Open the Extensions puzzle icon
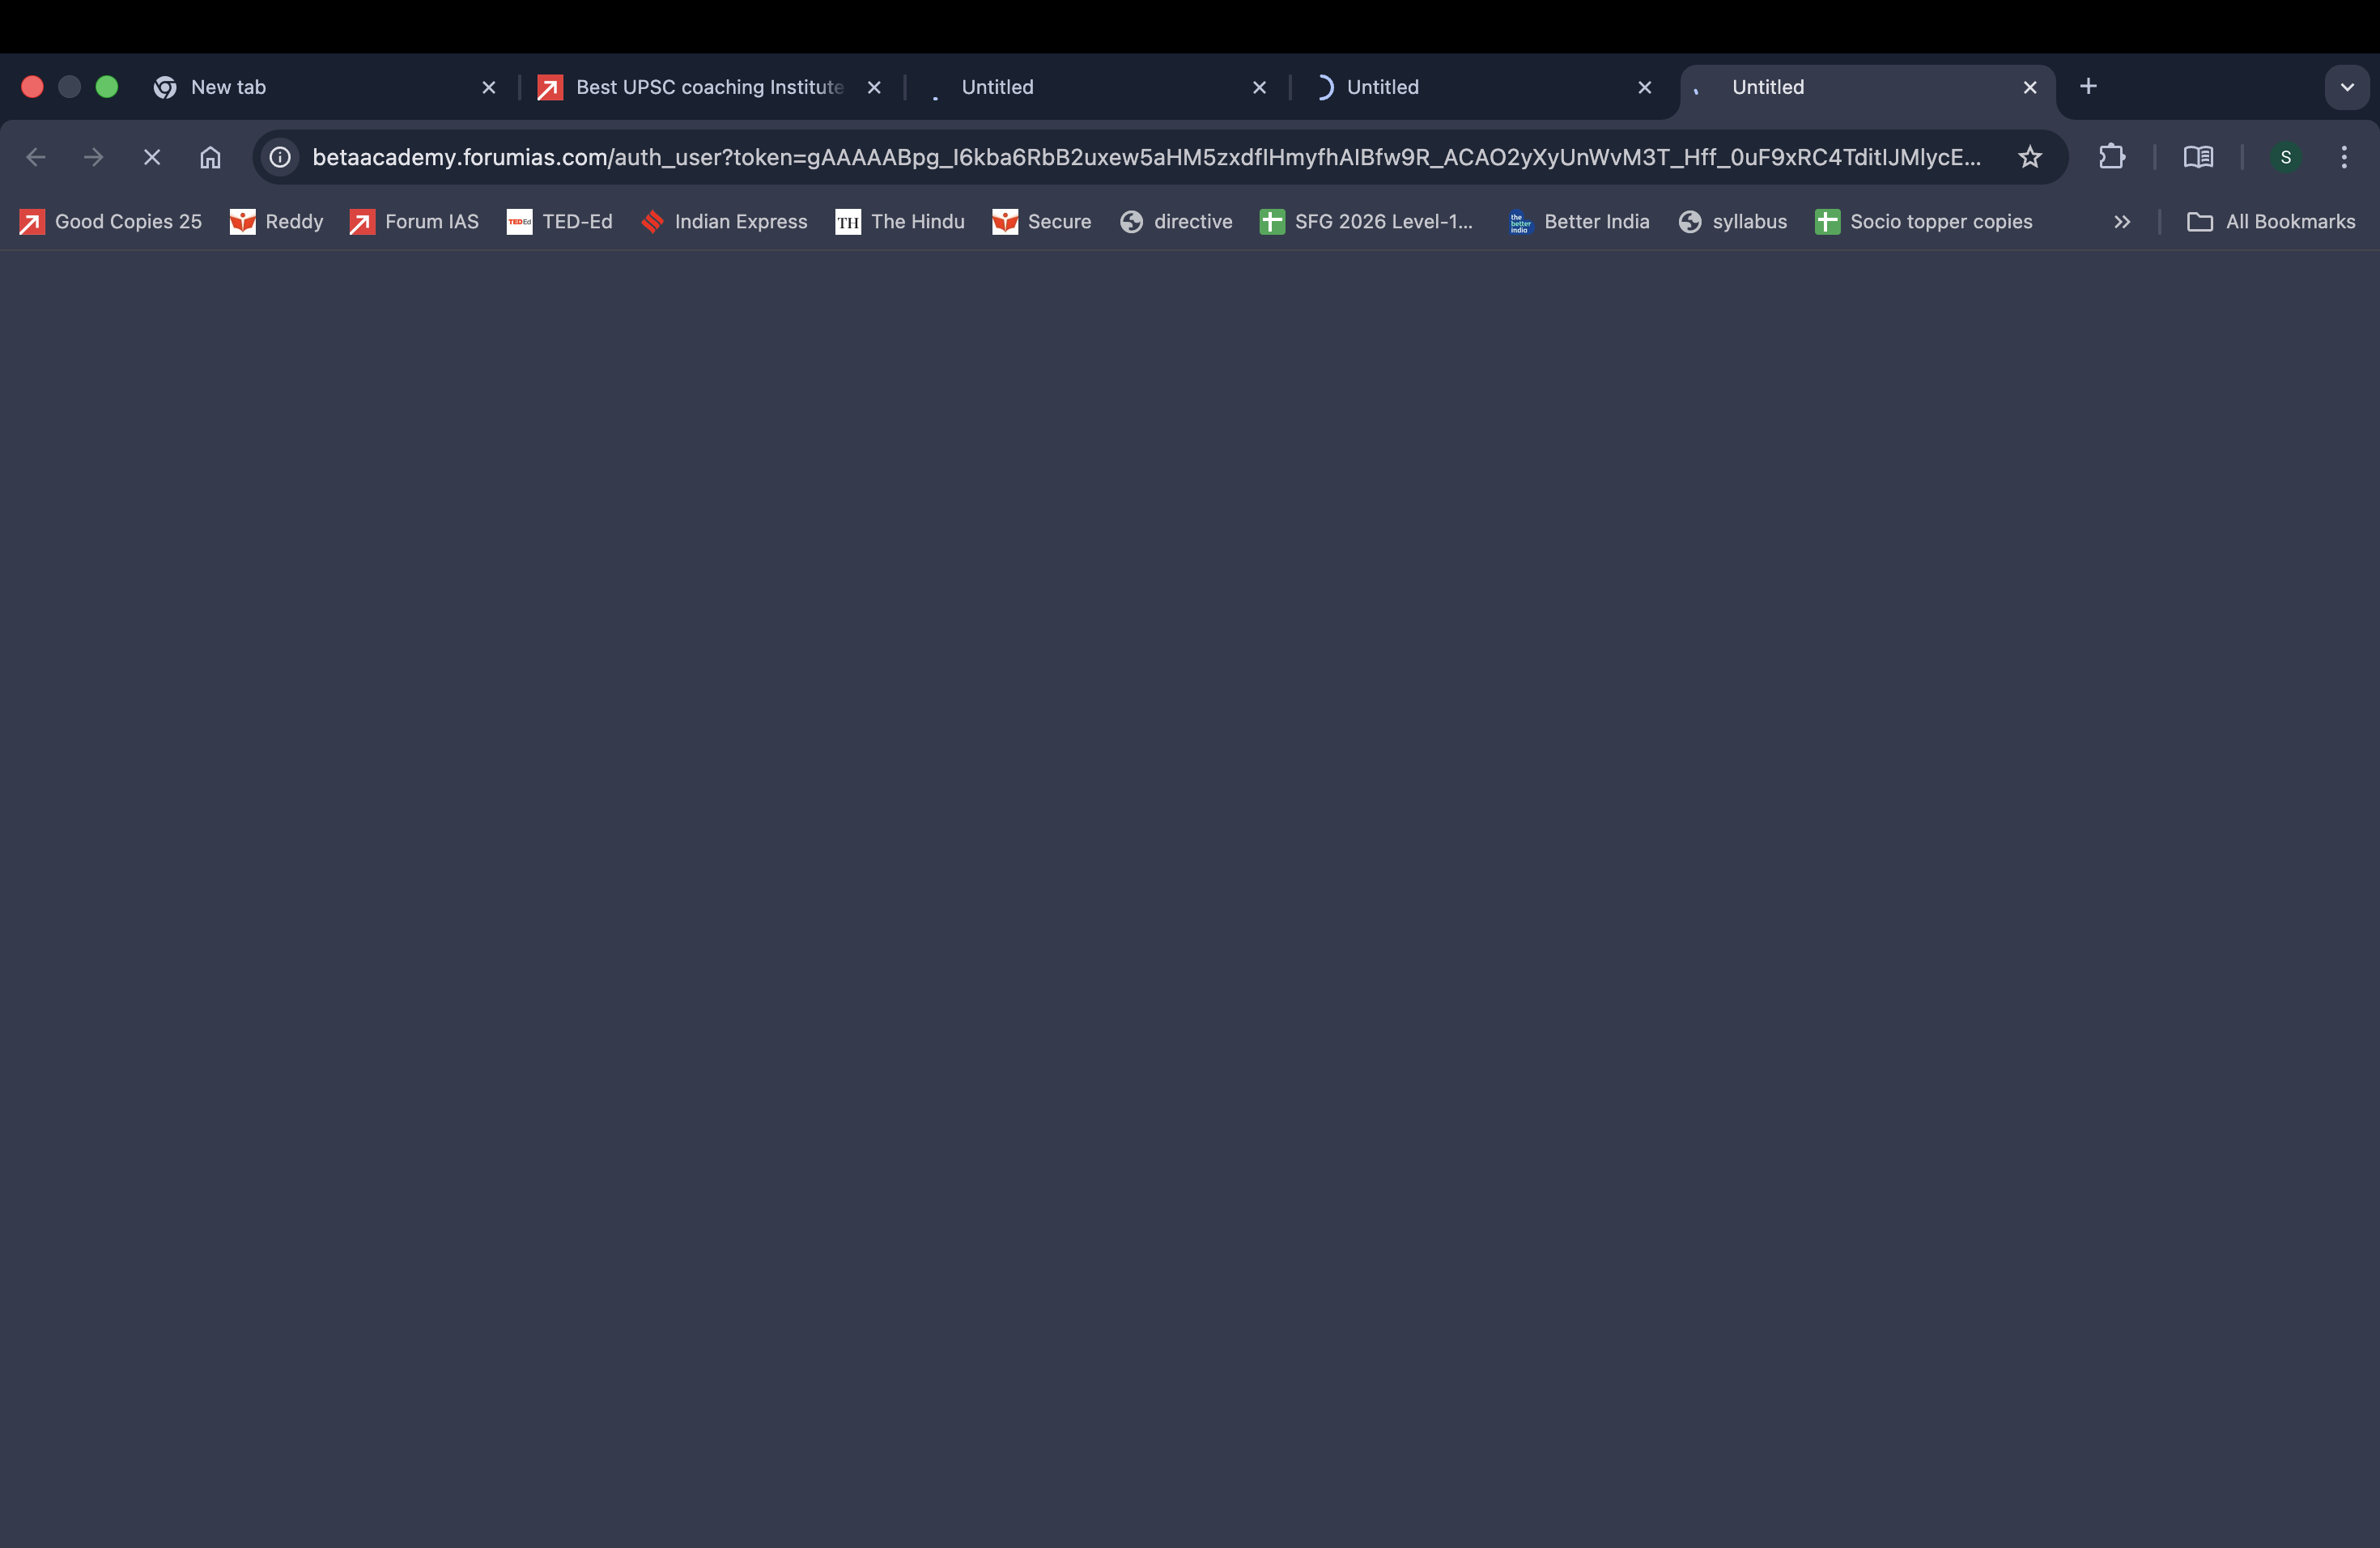Image resolution: width=2380 pixels, height=1548 pixels. (2111, 157)
